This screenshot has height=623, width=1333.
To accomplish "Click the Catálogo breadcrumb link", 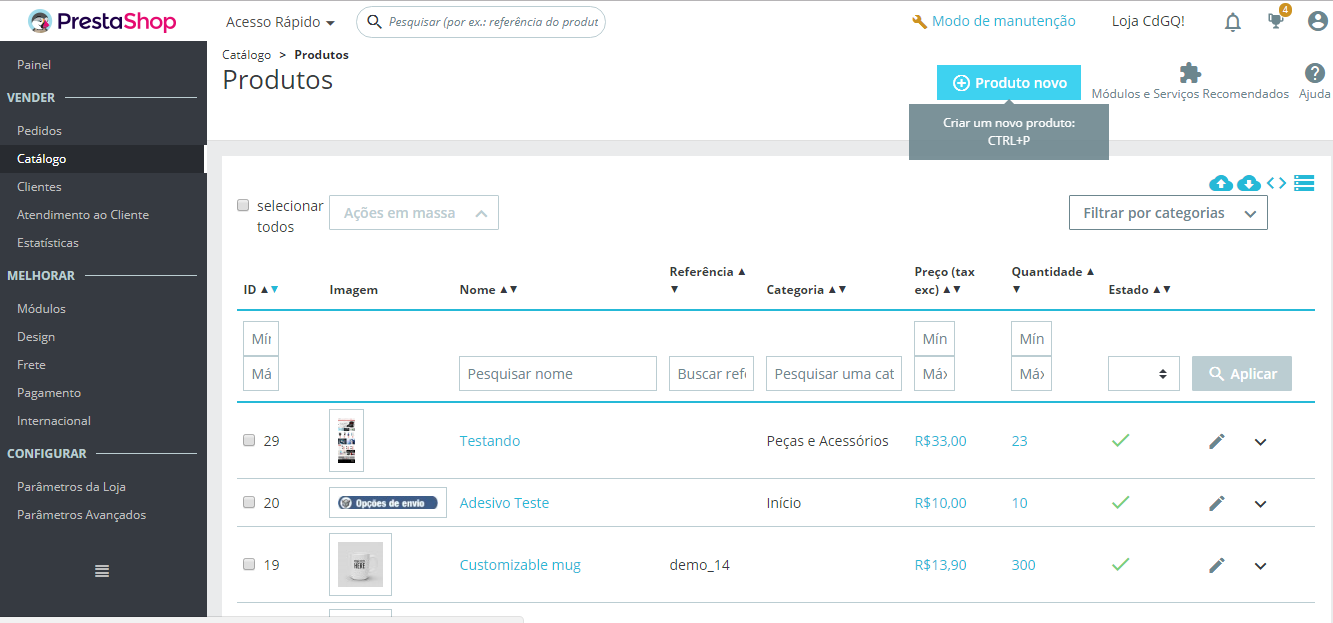I will tap(246, 55).
